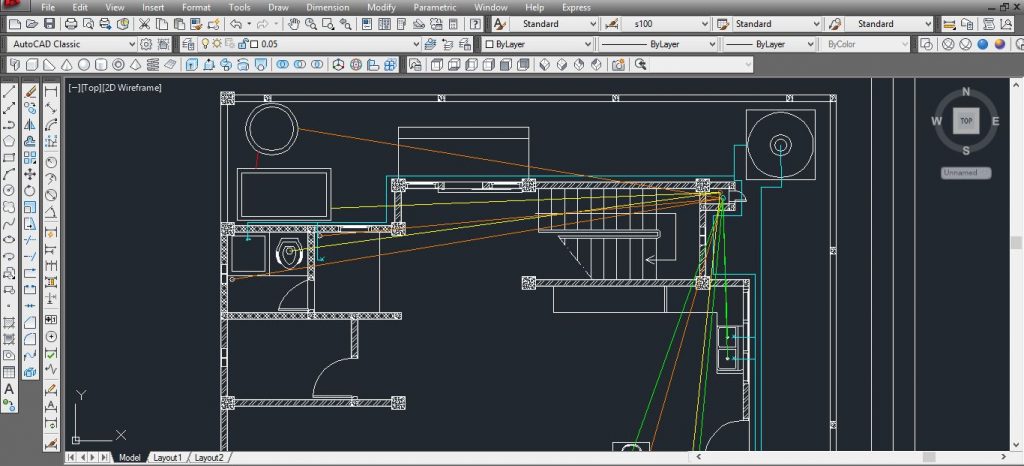Cut selection with the scissors icon
1024x466 pixels.
144,24
